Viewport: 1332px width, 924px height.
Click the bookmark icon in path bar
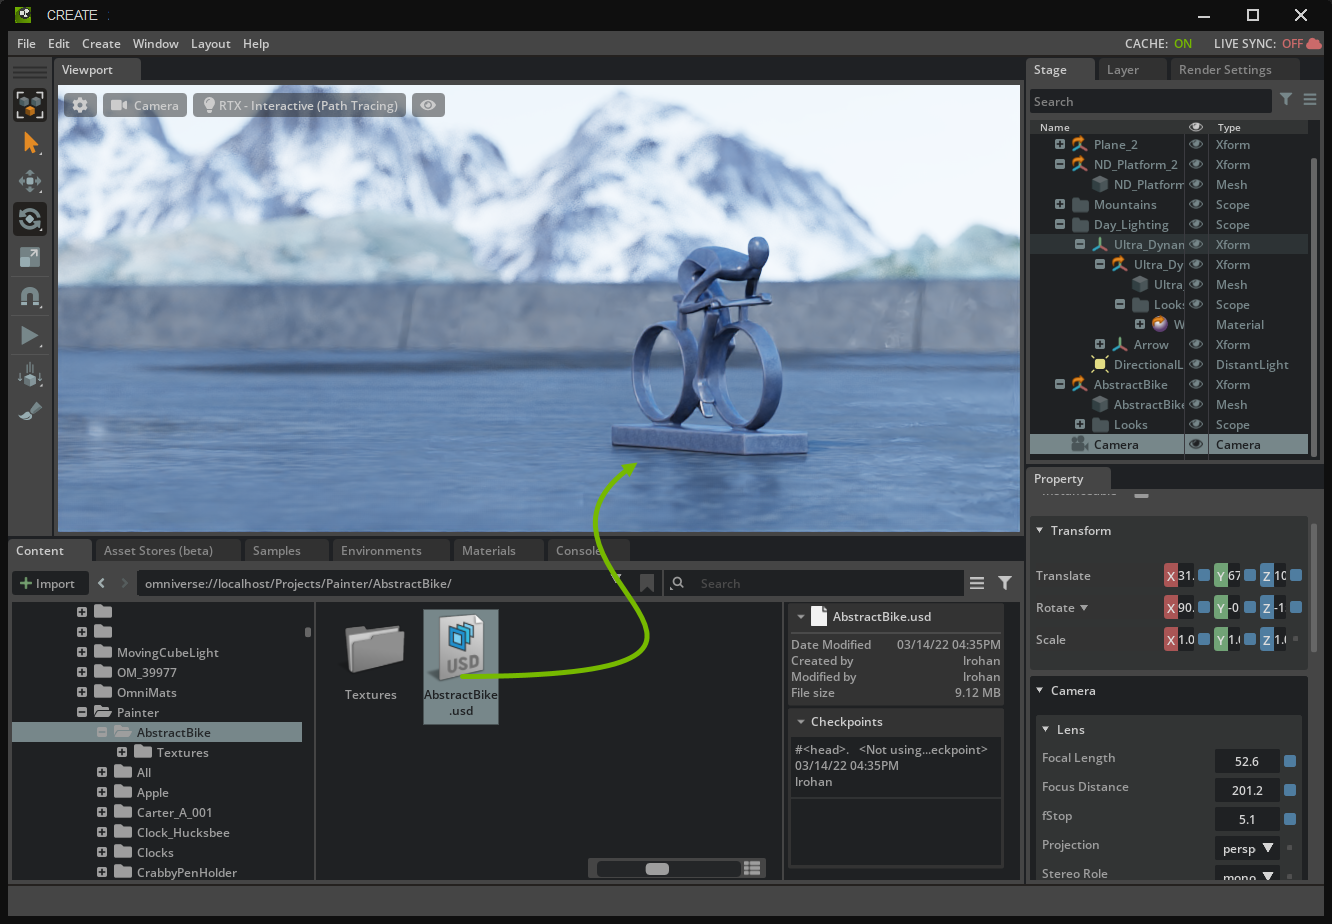(647, 583)
